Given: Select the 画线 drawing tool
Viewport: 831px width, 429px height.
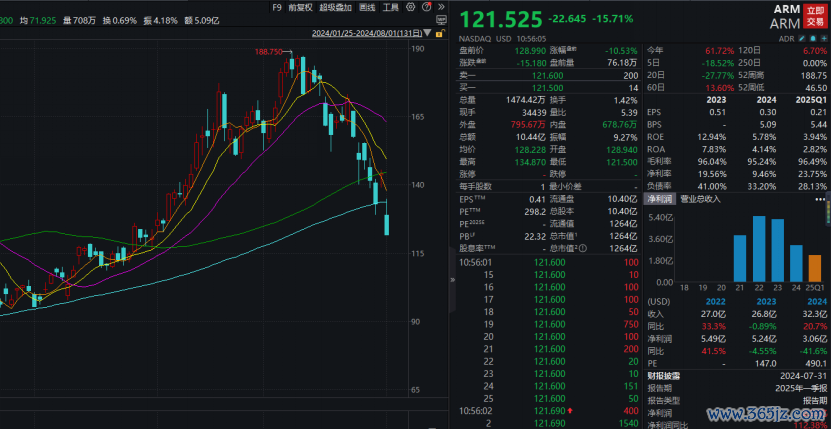Looking at the screenshot, I should click(367, 7).
